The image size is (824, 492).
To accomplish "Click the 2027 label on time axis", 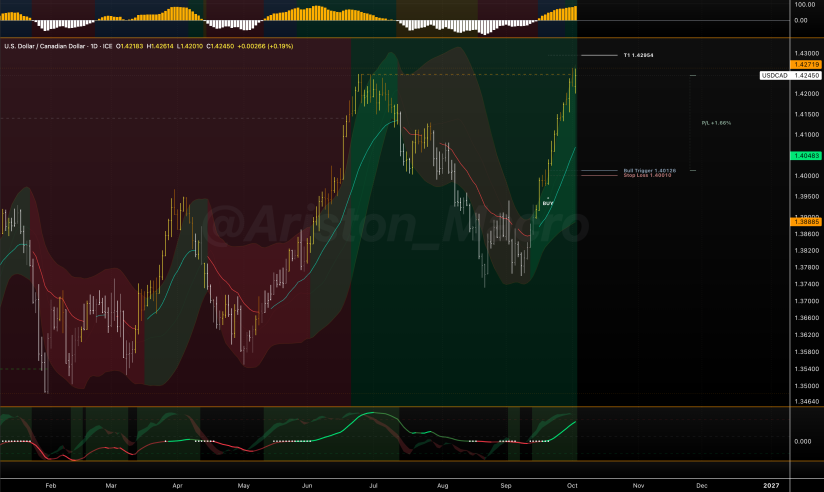I will (x=771, y=486).
